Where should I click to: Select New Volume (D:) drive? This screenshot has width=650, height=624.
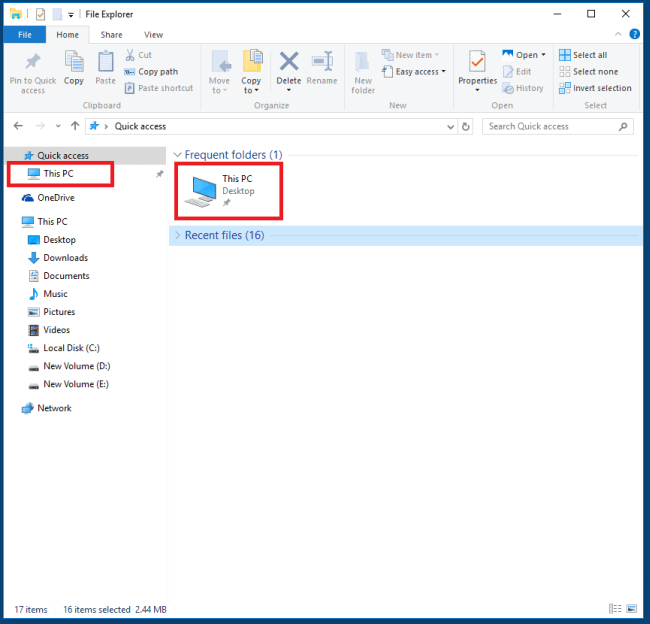coord(69,366)
